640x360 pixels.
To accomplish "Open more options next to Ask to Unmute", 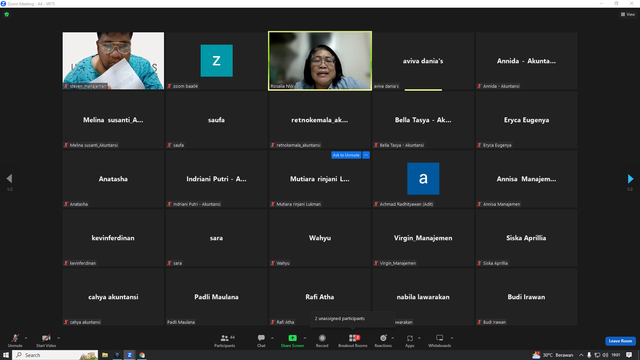I will (366, 155).
